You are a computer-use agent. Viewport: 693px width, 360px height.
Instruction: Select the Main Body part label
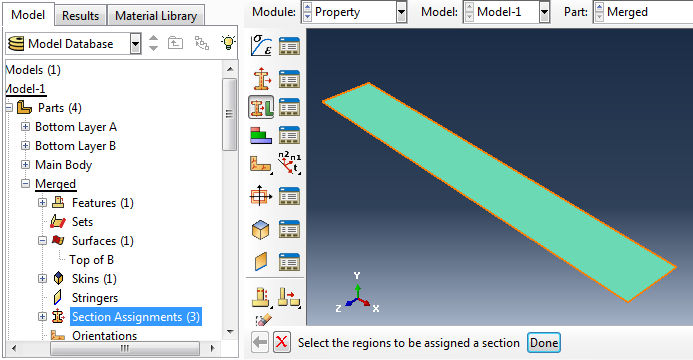(64, 165)
